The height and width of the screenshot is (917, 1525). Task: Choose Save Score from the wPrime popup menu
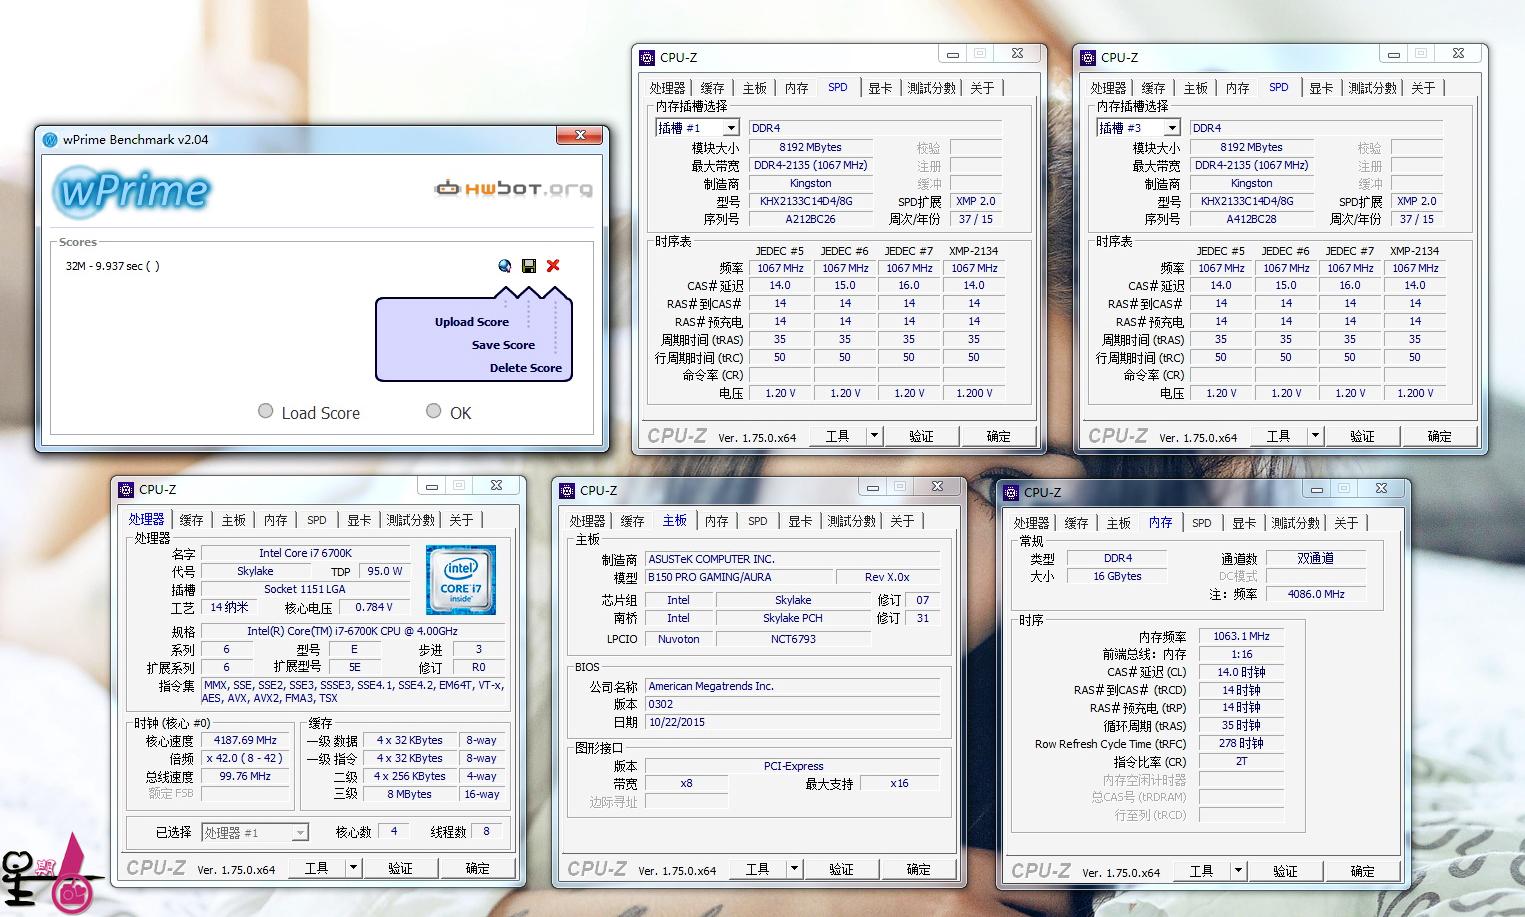point(503,345)
